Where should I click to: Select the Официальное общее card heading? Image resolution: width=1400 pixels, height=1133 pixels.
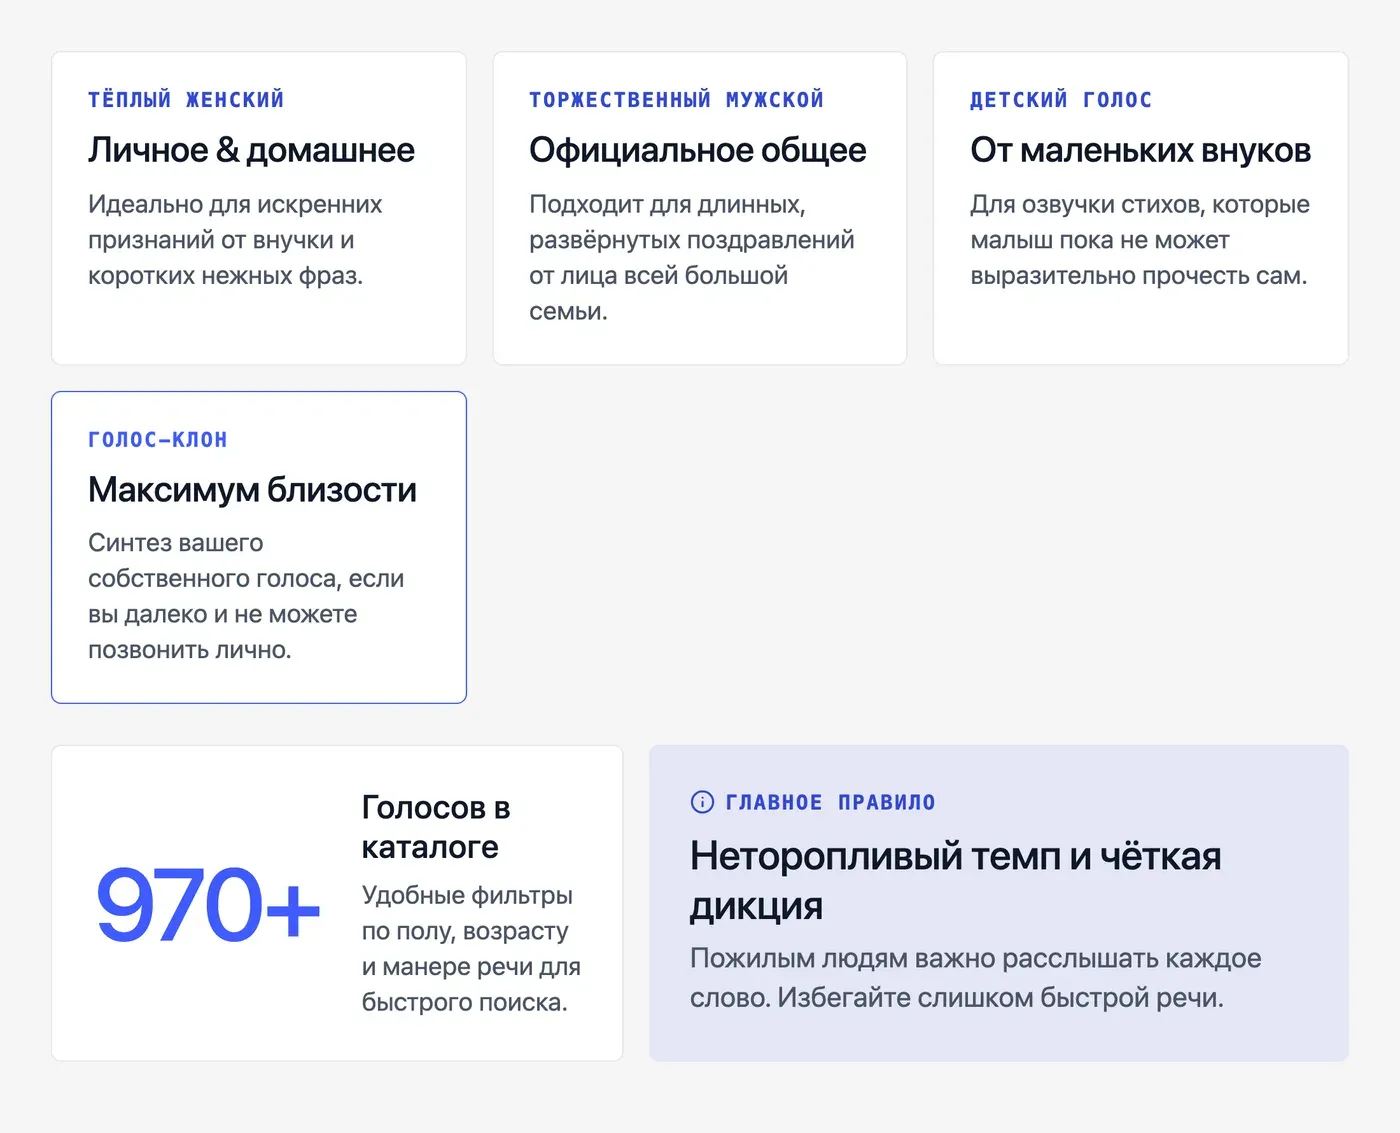697,150
